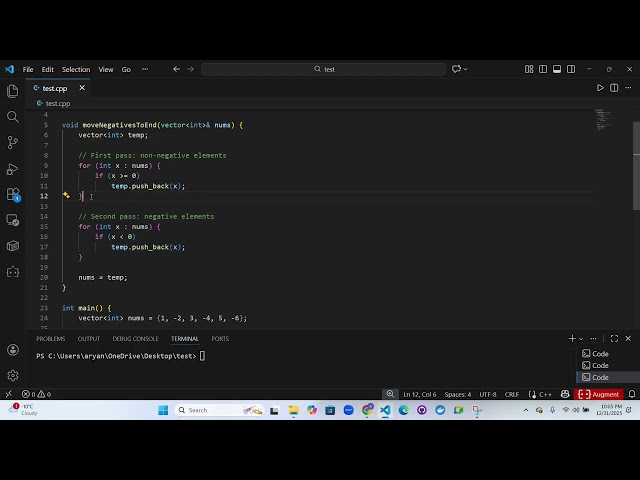Open the Run and Debug view
The width and height of the screenshot is (640, 480).
coord(13,169)
